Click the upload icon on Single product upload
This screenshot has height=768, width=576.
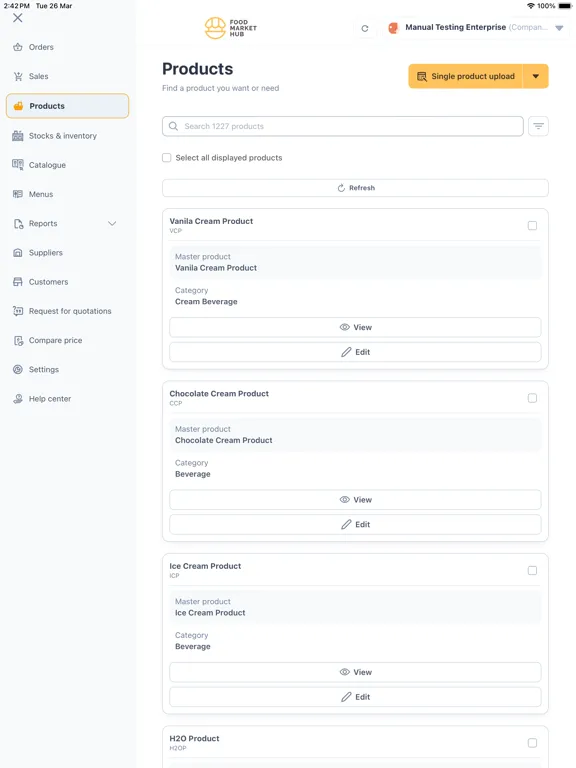(x=422, y=76)
